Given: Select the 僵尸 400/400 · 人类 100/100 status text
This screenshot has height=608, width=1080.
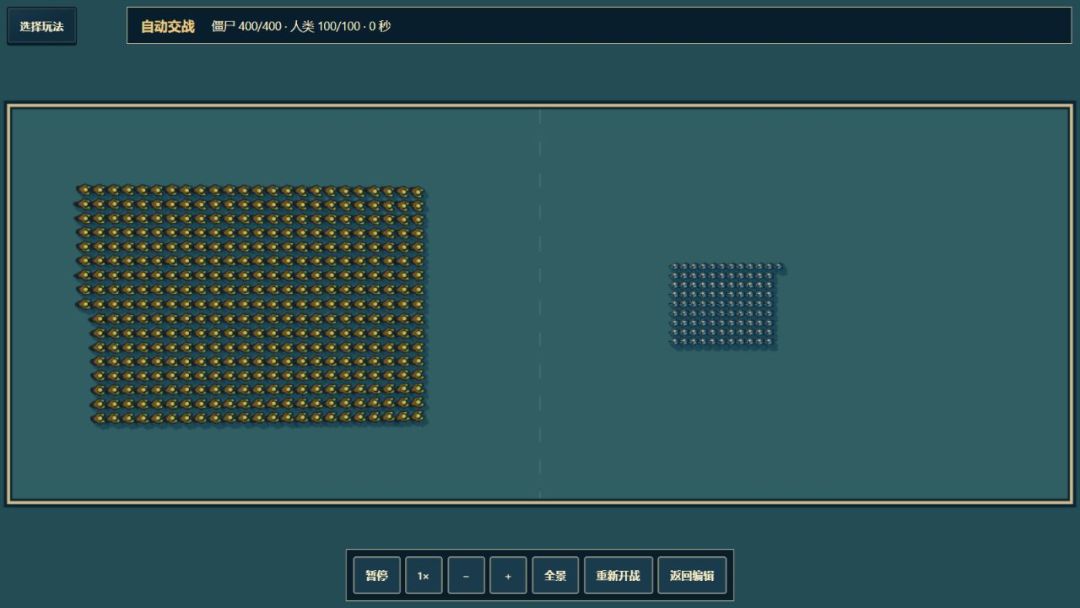Looking at the screenshot, I should click(286, 26).
